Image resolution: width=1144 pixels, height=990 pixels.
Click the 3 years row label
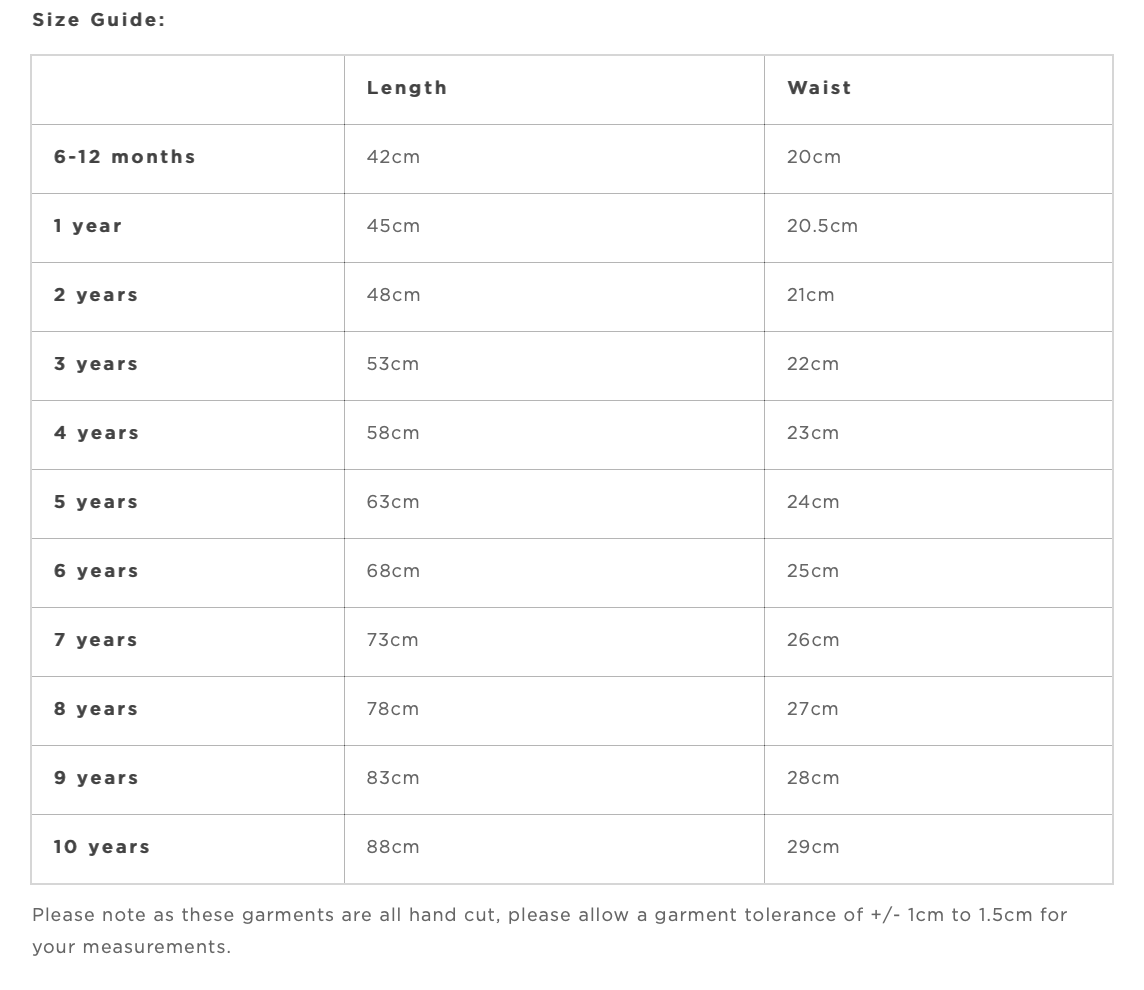click(x=96, y=364)
